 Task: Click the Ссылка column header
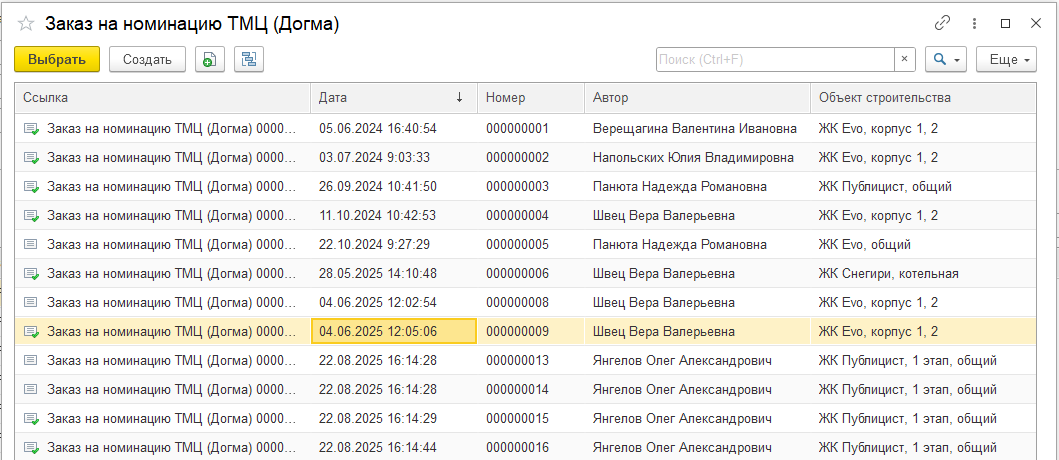click(162, 98)
